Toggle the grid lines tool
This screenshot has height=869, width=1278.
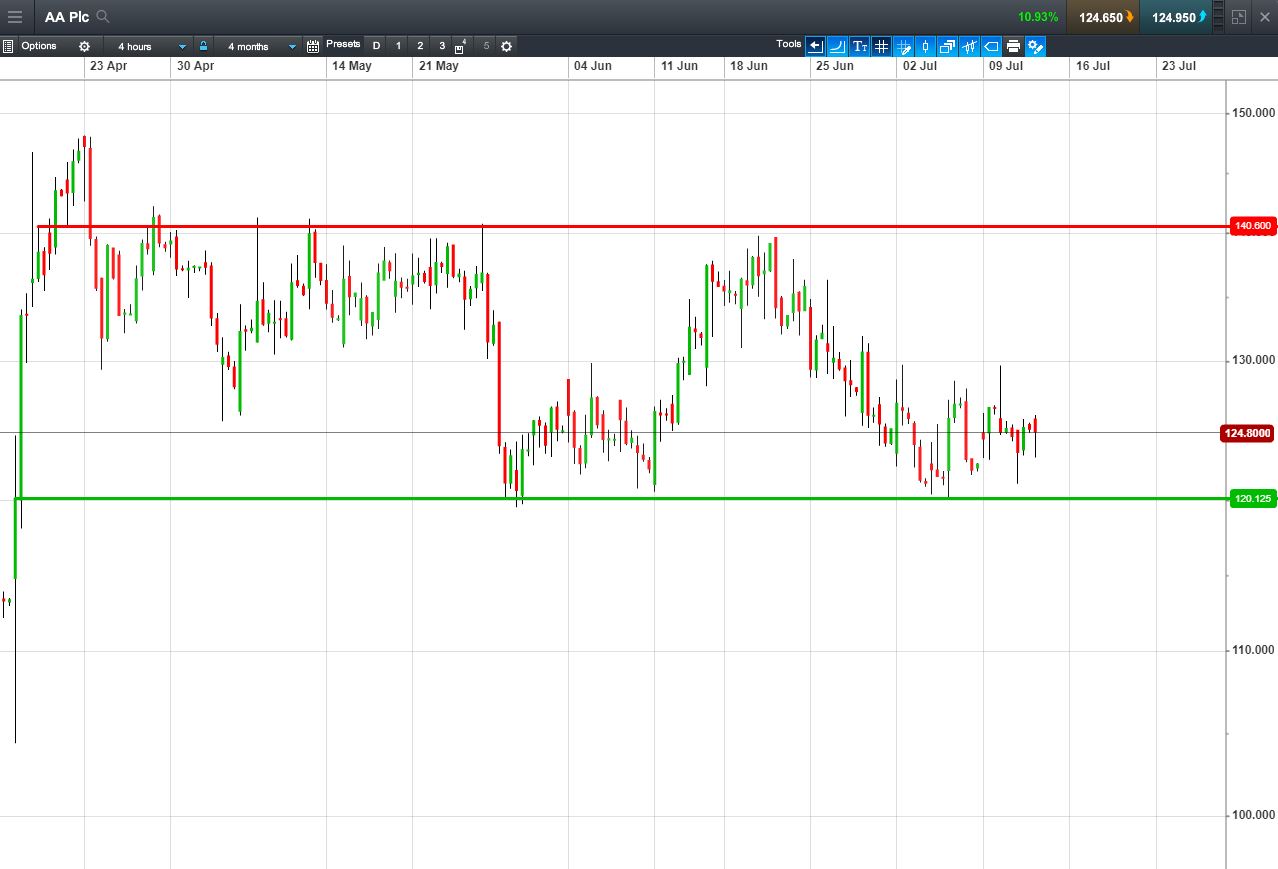click(881, 46)
